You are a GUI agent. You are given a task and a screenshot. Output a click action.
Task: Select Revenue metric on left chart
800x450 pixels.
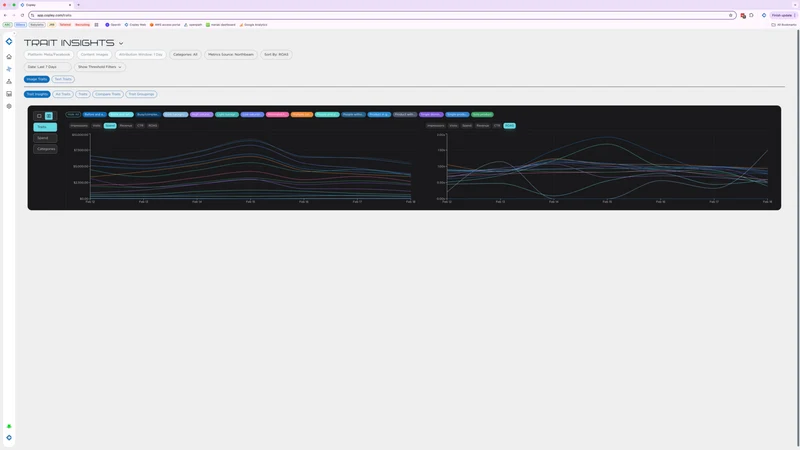tap(126, 126)
